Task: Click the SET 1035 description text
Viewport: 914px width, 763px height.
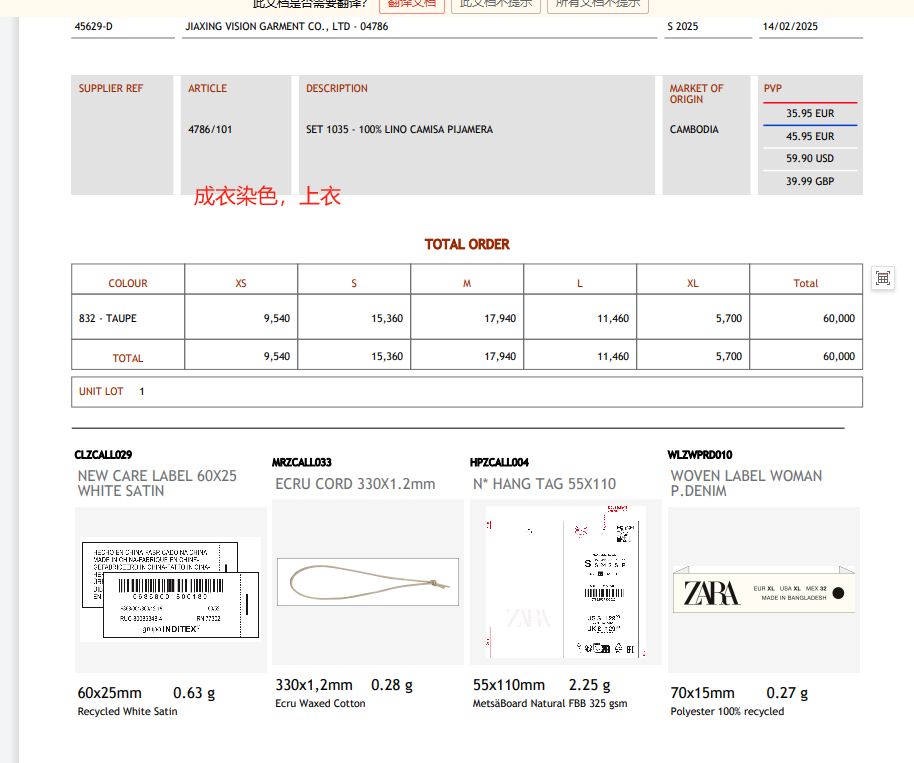Action: pos(399,130)
